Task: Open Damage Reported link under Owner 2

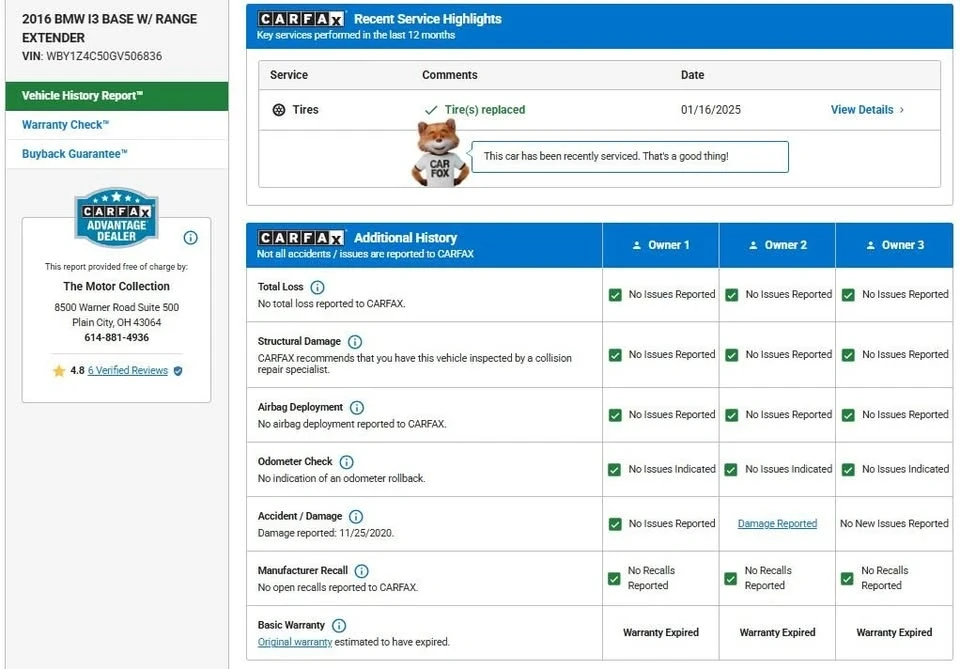Action: point(777,524)
